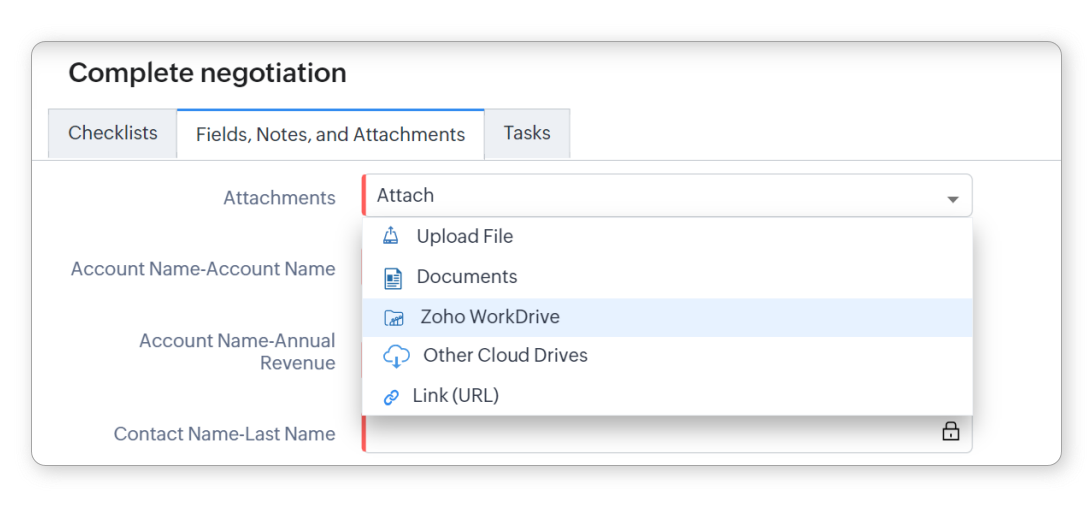
Task: Click the Complete negotiation heading
Action: pyautogui.click(x=207, y=73)
